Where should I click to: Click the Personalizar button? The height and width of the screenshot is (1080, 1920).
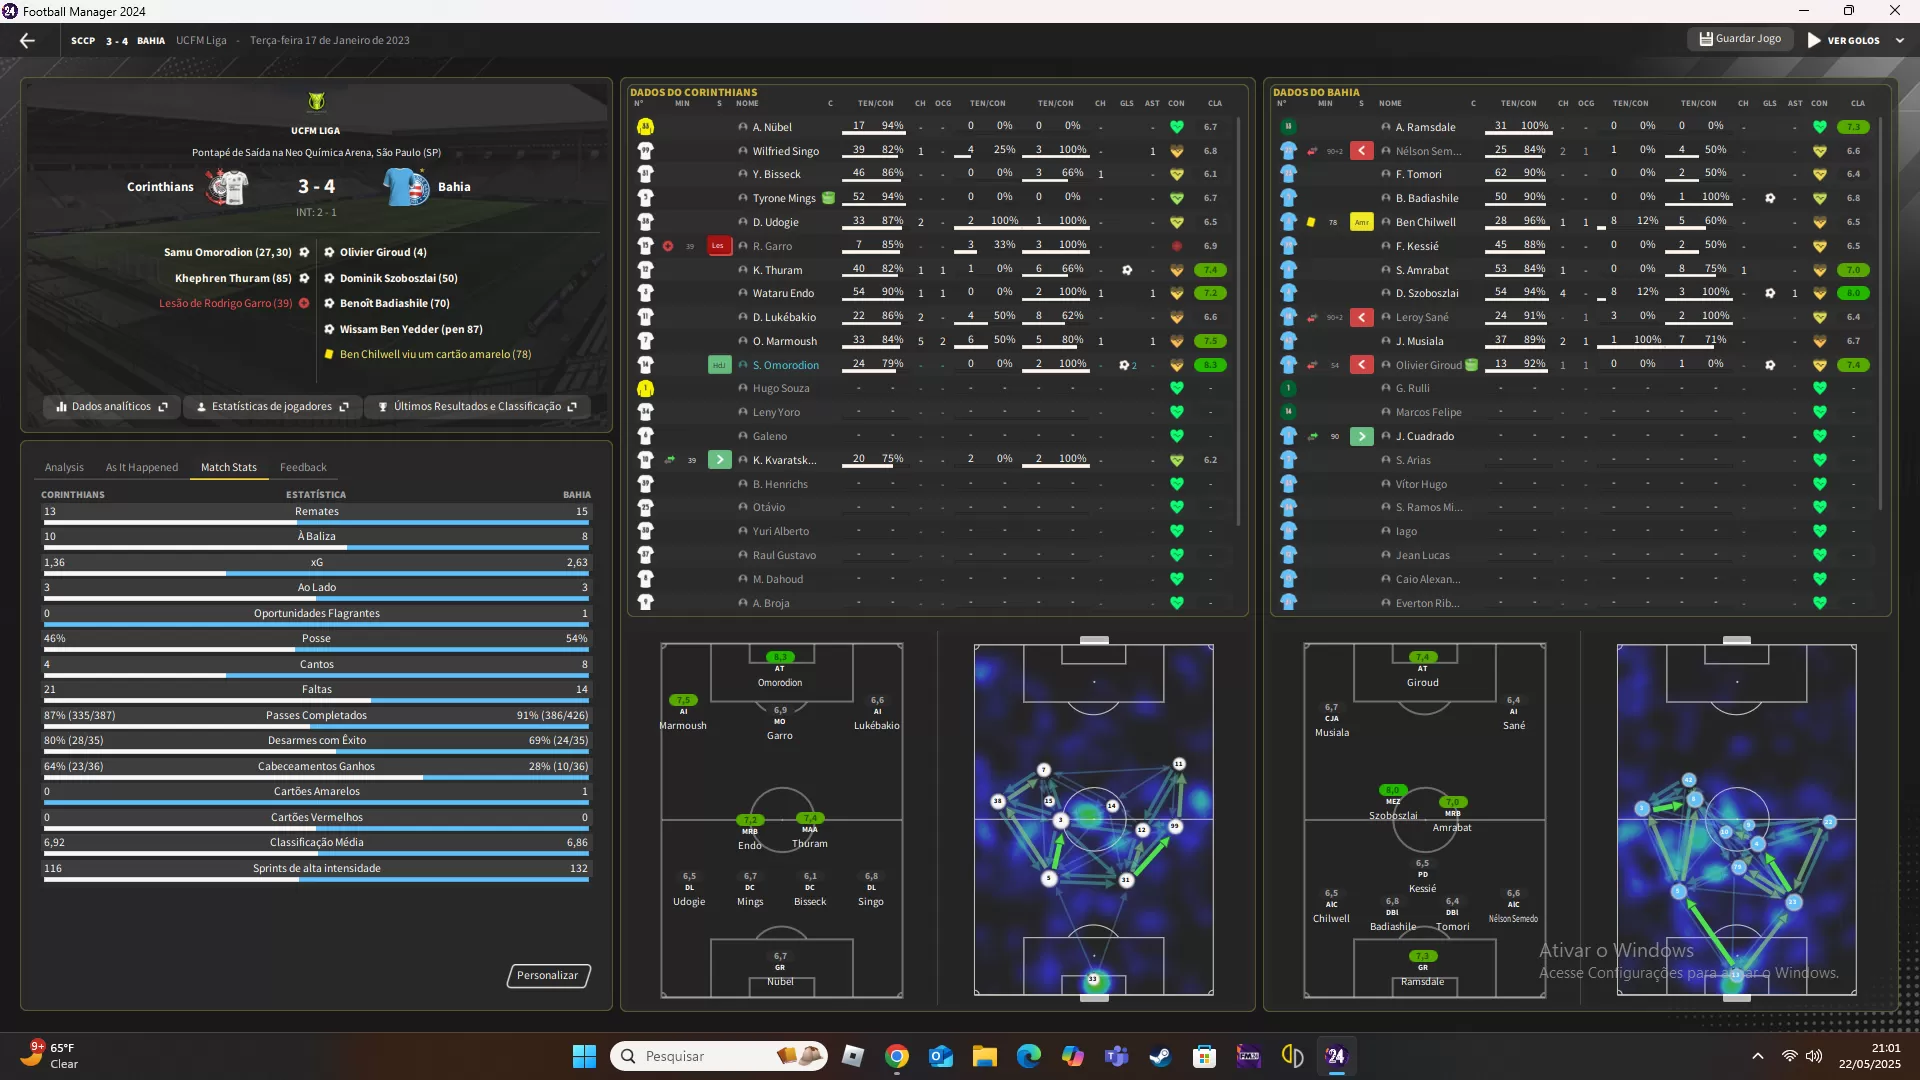click(x=548, y=975)
